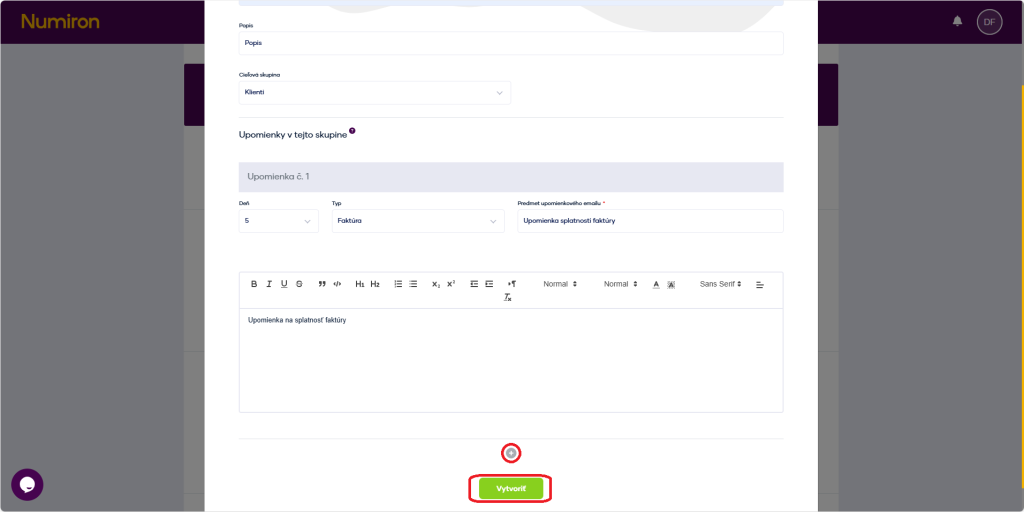The image size is (1024, 512).
Task: Apply superscript formatting
Action: [451, 284]
